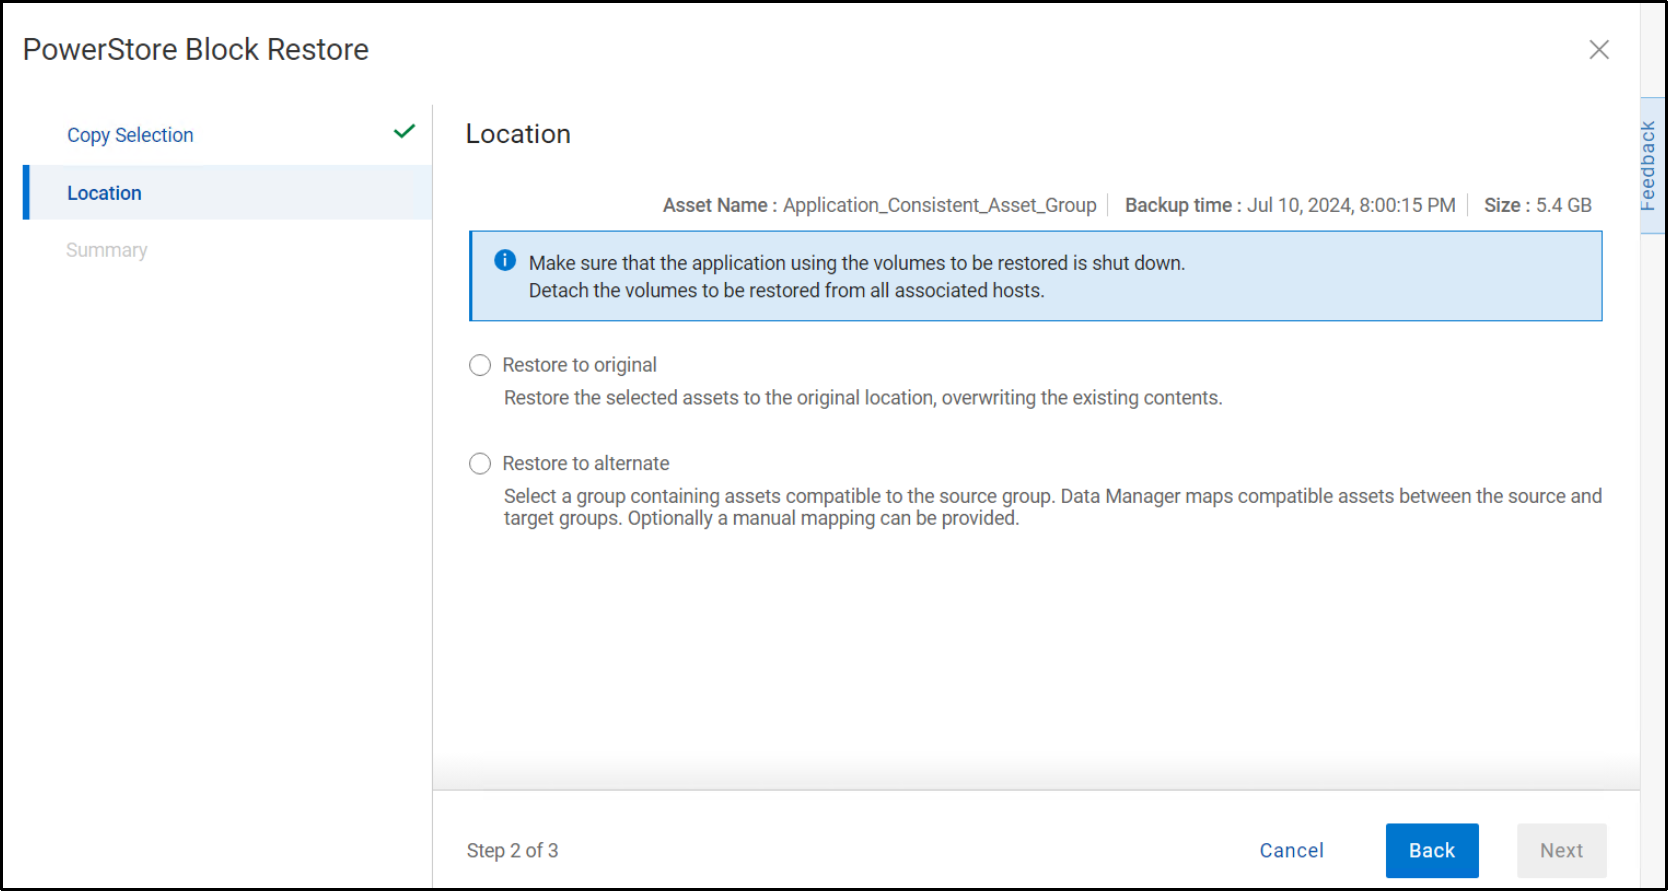The height and width of the screenshot is (892, 1669).
Task: Click the Application_Consistent_Asset_Group asset name
Action: pyautogui.click(x=939, y=205)
